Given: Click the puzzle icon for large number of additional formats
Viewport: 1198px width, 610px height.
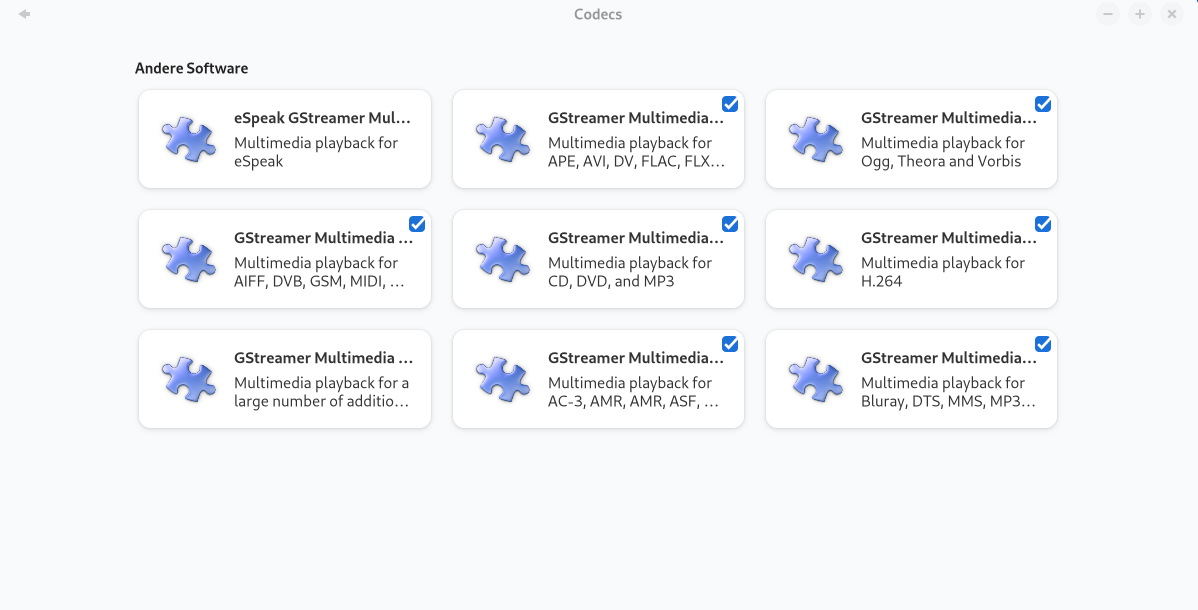Looking at the screenshot, I should (x=189, y=379).
